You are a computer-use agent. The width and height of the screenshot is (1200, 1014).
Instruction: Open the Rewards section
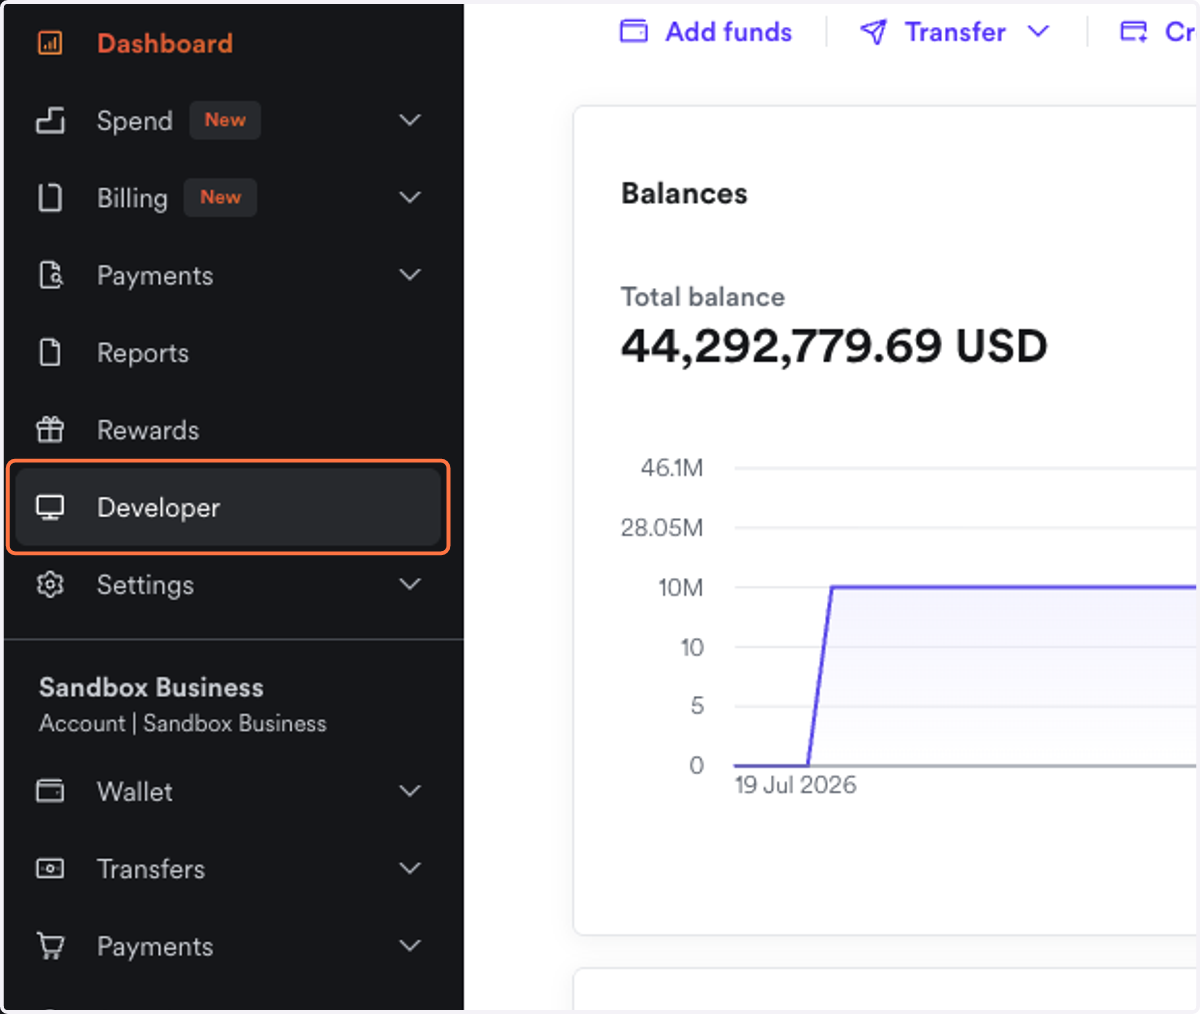click(x=148, y=430)
